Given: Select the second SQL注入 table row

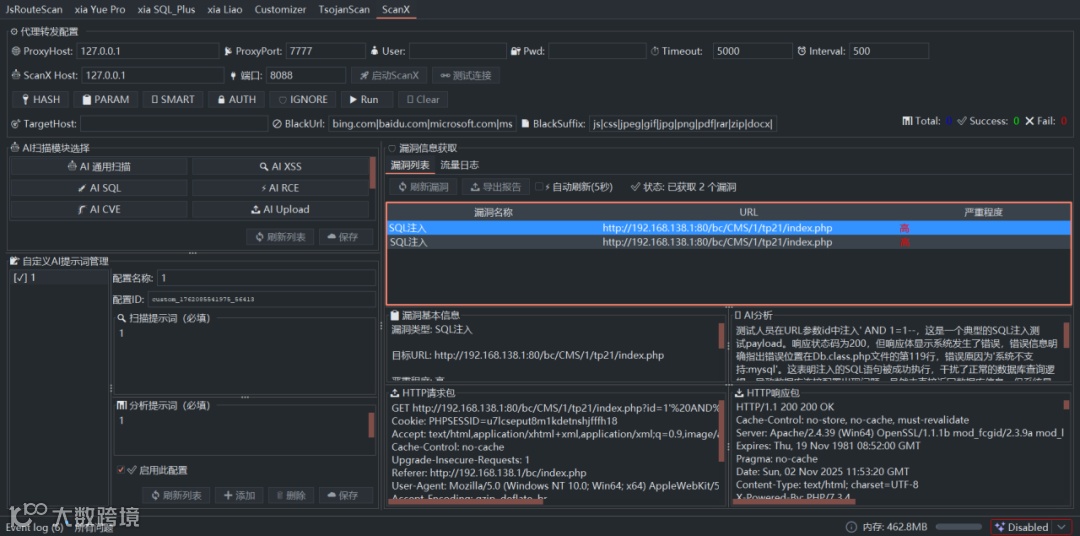Looking at the screenshot, I should click(x=729, y=243).
